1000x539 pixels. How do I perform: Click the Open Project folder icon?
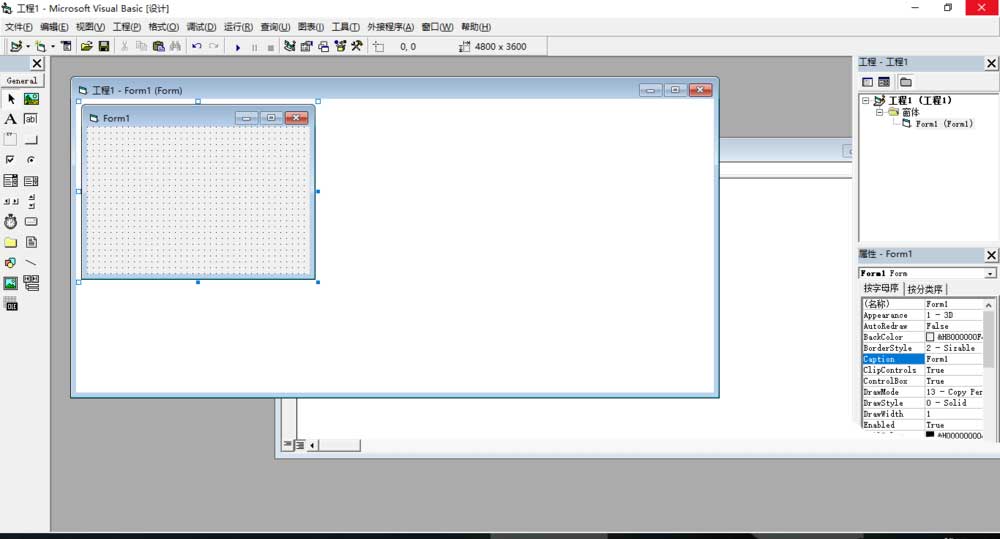[87, 47]
